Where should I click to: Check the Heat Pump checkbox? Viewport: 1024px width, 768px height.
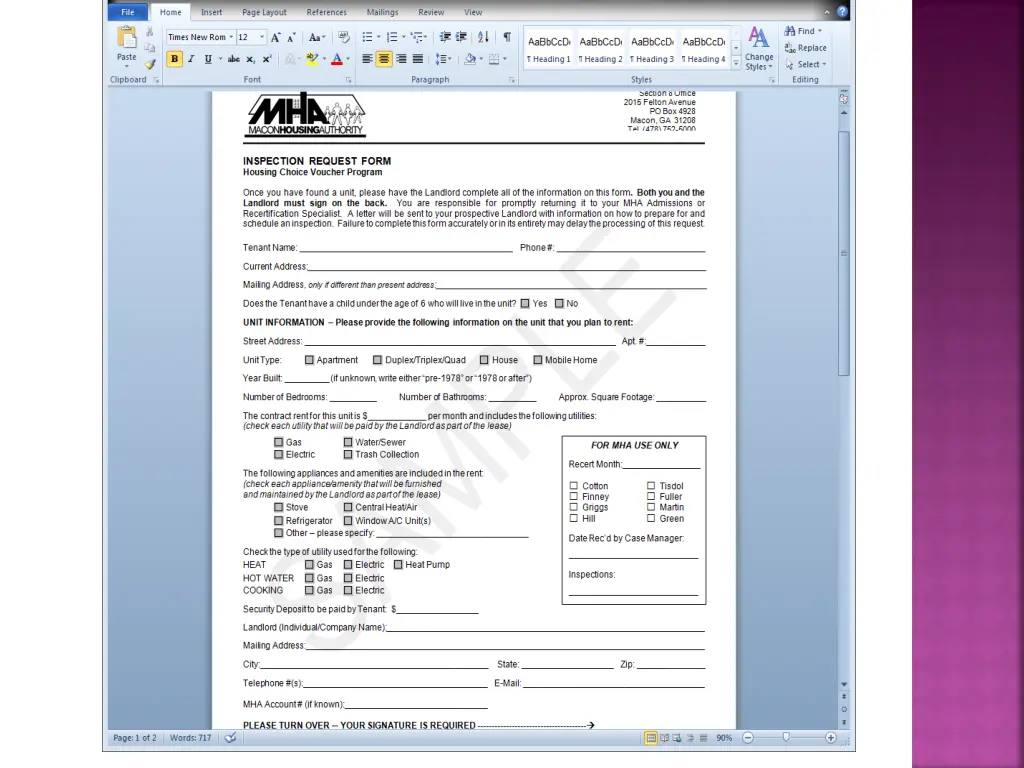[x=398, y=564]
